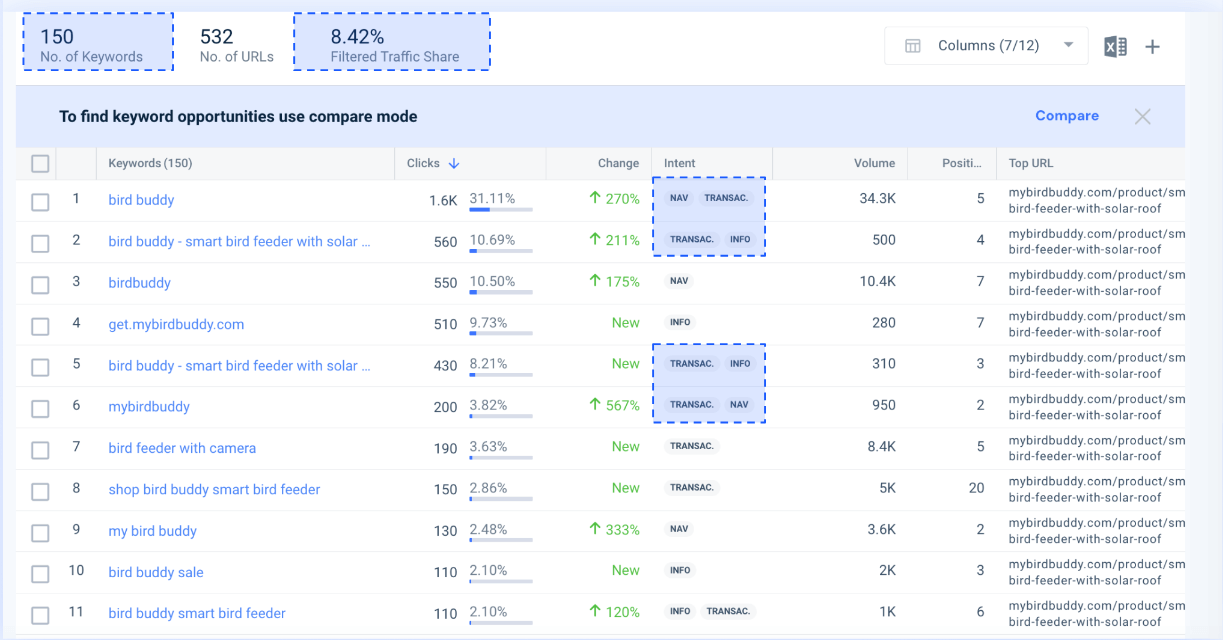
Task: Select the NAV intent badge on bird buddy row
Action: click(678, 197)
